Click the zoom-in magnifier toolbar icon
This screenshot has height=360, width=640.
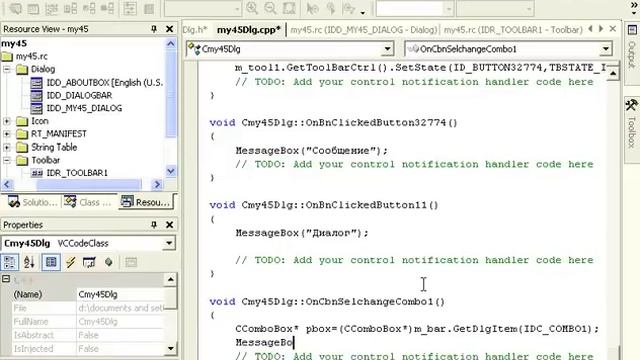point(252,8)
